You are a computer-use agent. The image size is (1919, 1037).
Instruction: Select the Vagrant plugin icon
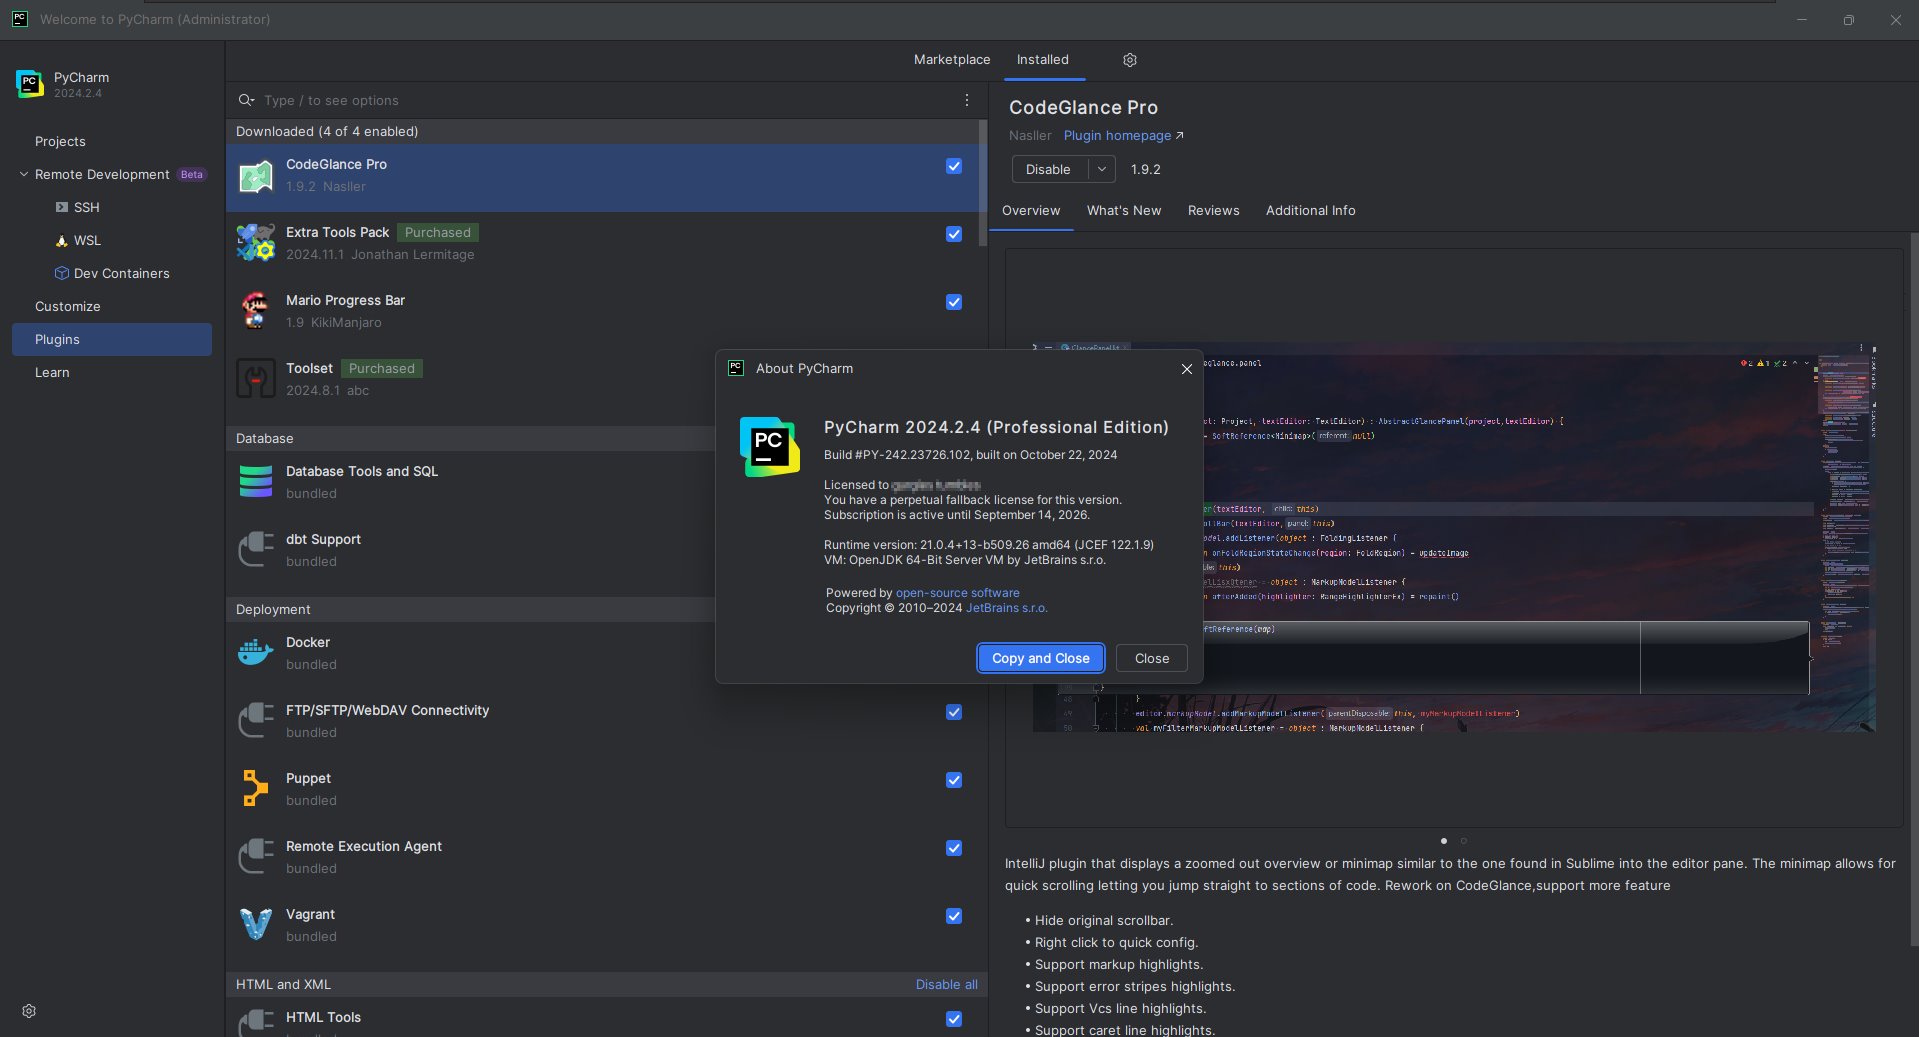click(256, 925)
